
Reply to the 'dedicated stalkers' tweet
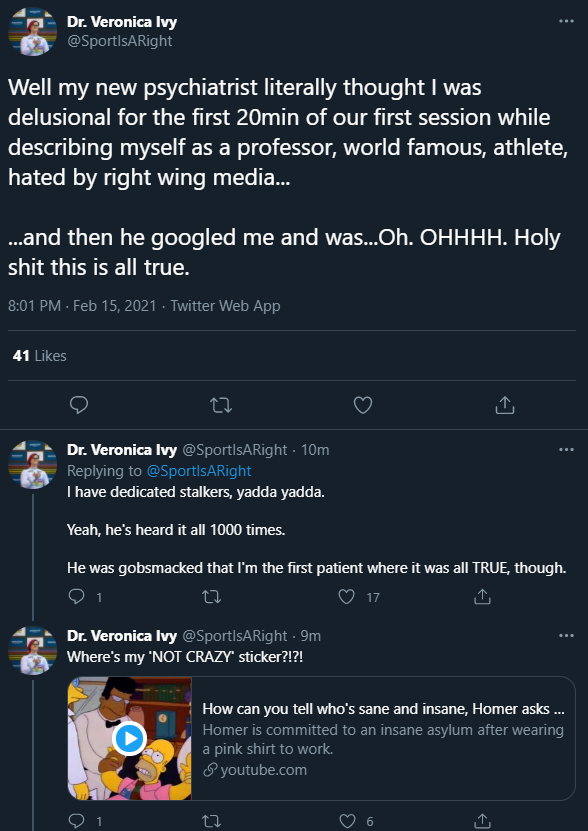77,597
